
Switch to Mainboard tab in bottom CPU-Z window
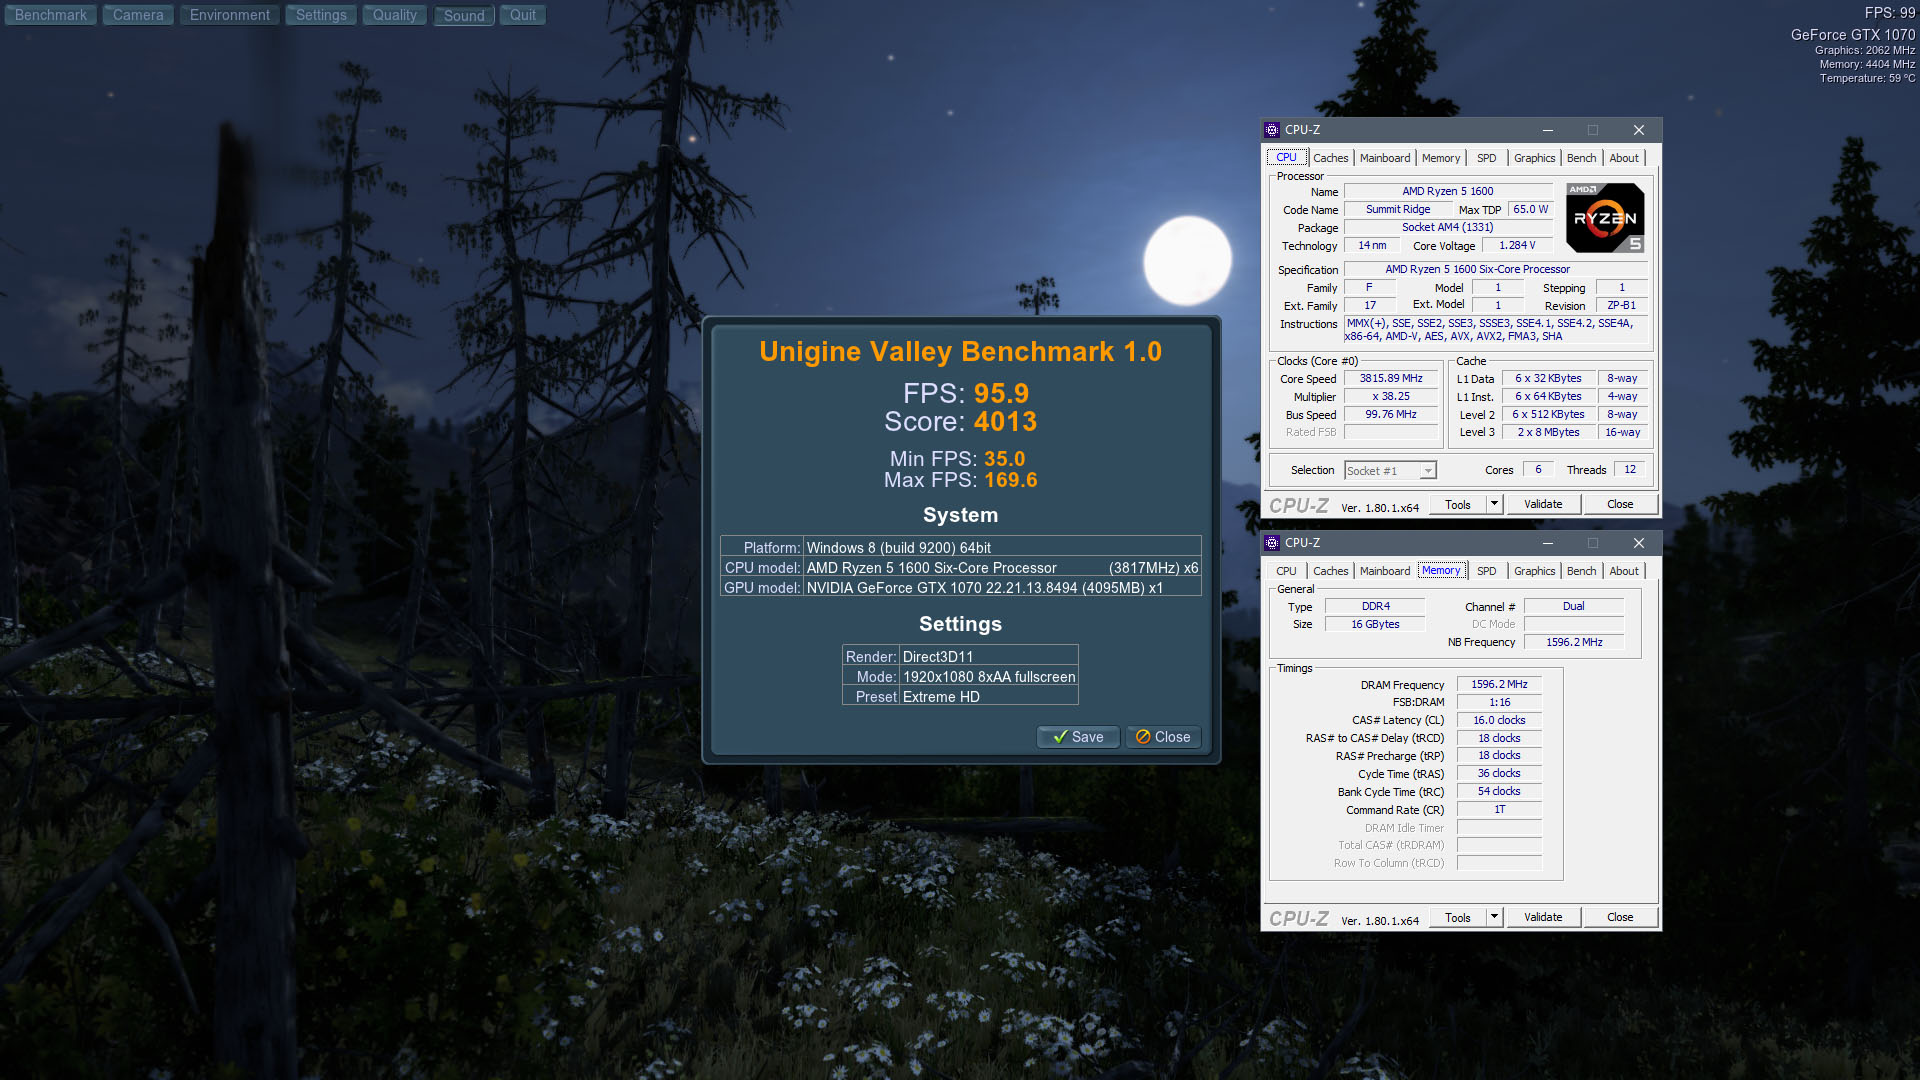coord(1385,571)
